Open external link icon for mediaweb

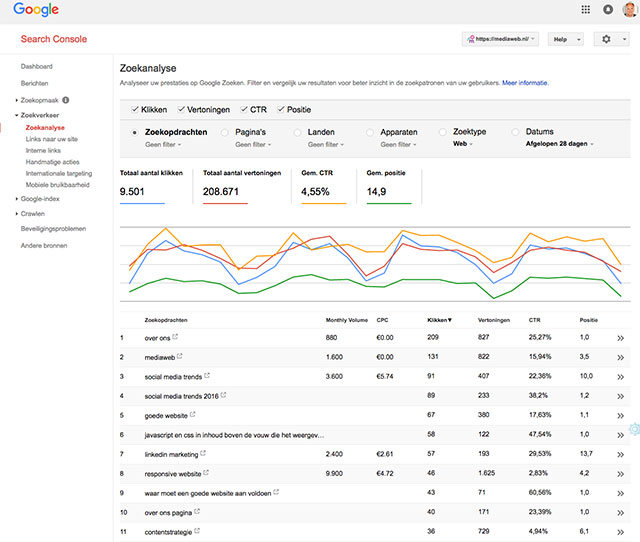[180, 356]
